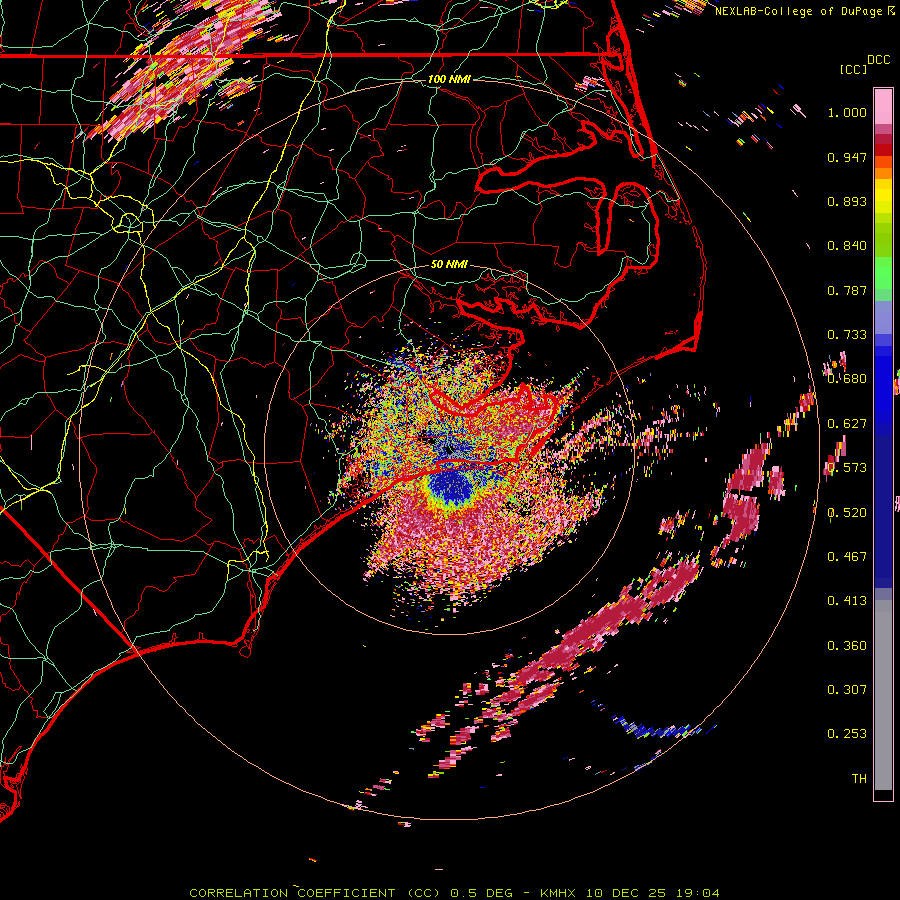Viewport: 900px width, 900px height.
Task: Click the 0.893 scale value
Action: [847, 201]
